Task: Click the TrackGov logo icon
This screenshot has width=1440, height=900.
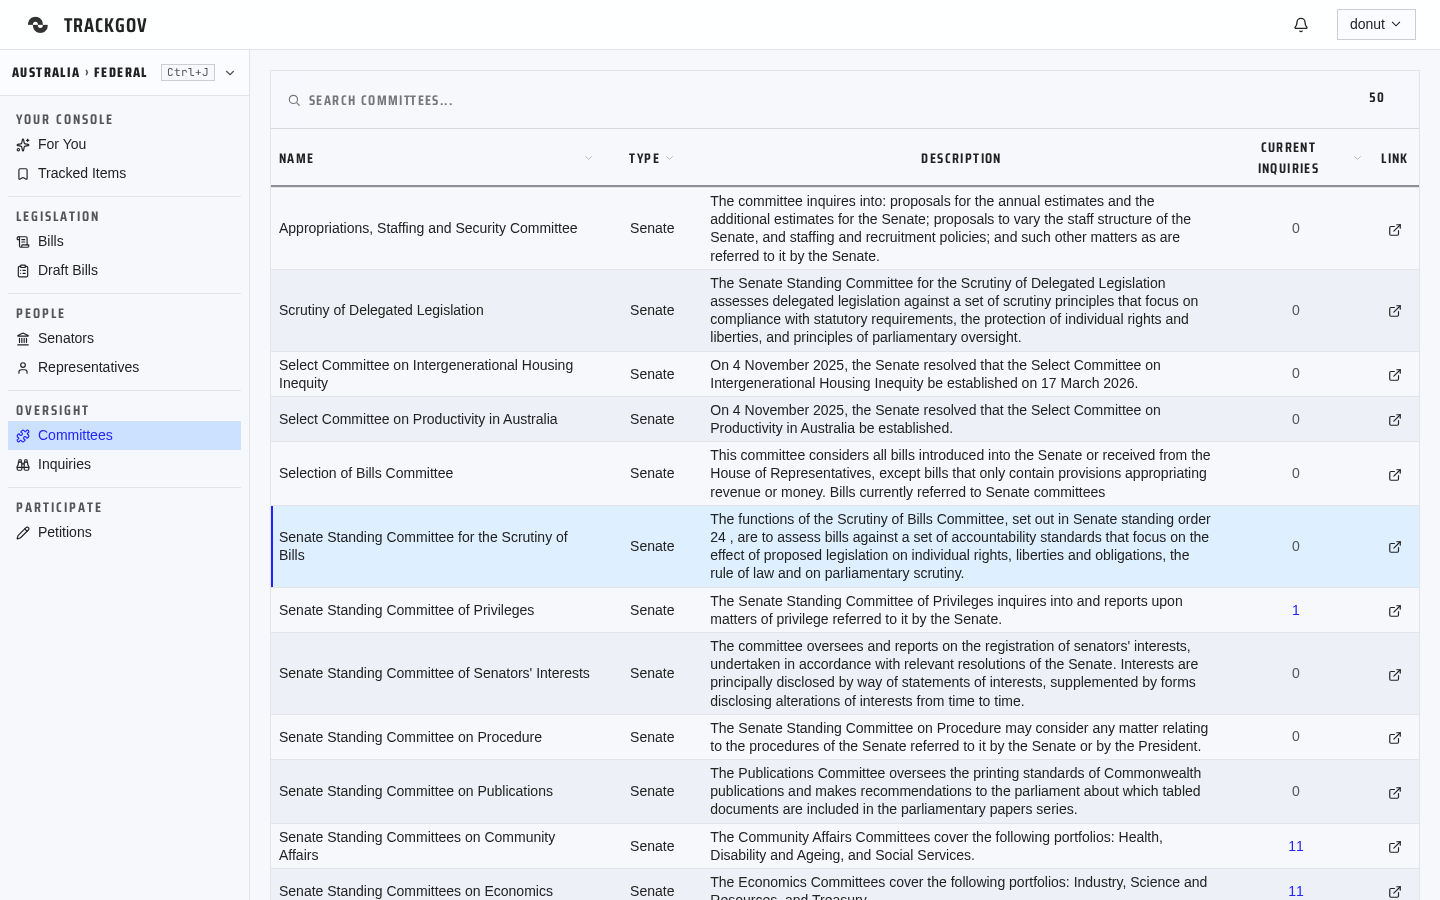Action: click(x=38, y=25)
